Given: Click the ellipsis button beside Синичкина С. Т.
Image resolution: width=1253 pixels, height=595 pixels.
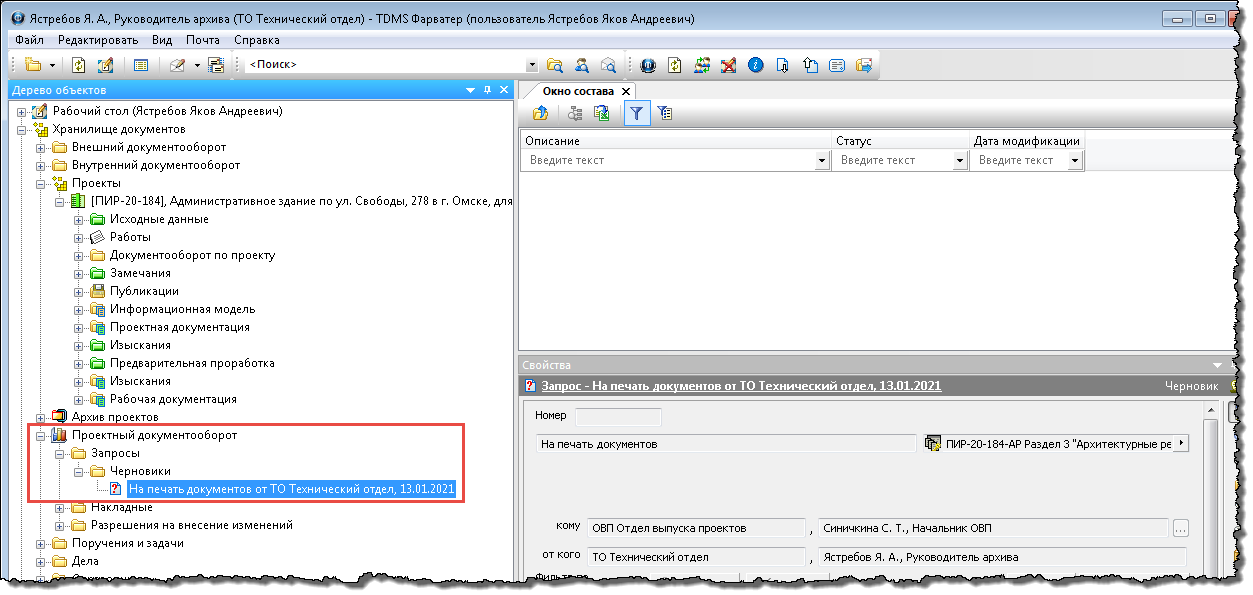Looking at the screenshot, I should tap(1180, 528).
